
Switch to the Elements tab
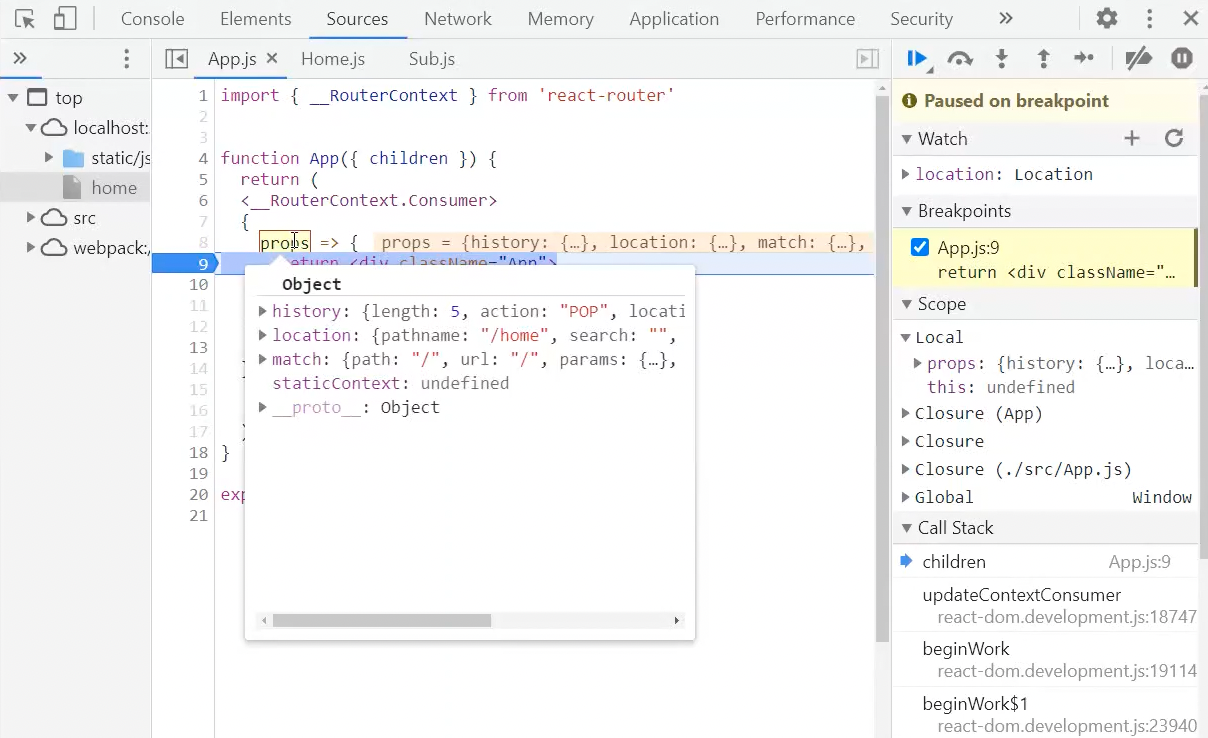pos(256,19)
